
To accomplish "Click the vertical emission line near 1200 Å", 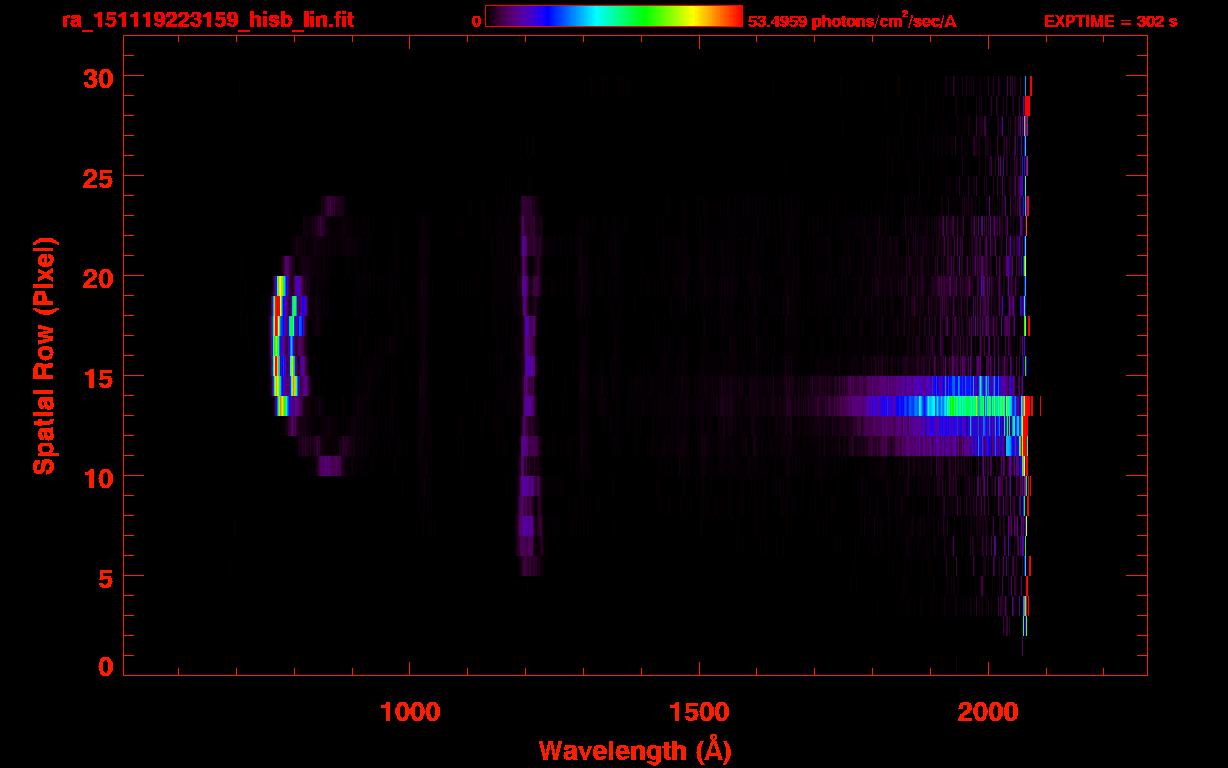I will [x=530, y=386].
